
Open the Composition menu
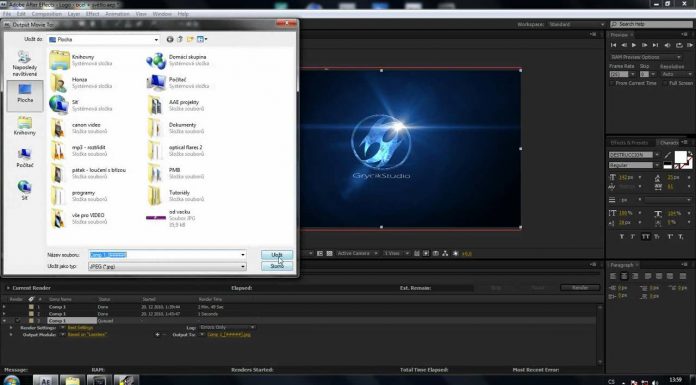(47, 14)
